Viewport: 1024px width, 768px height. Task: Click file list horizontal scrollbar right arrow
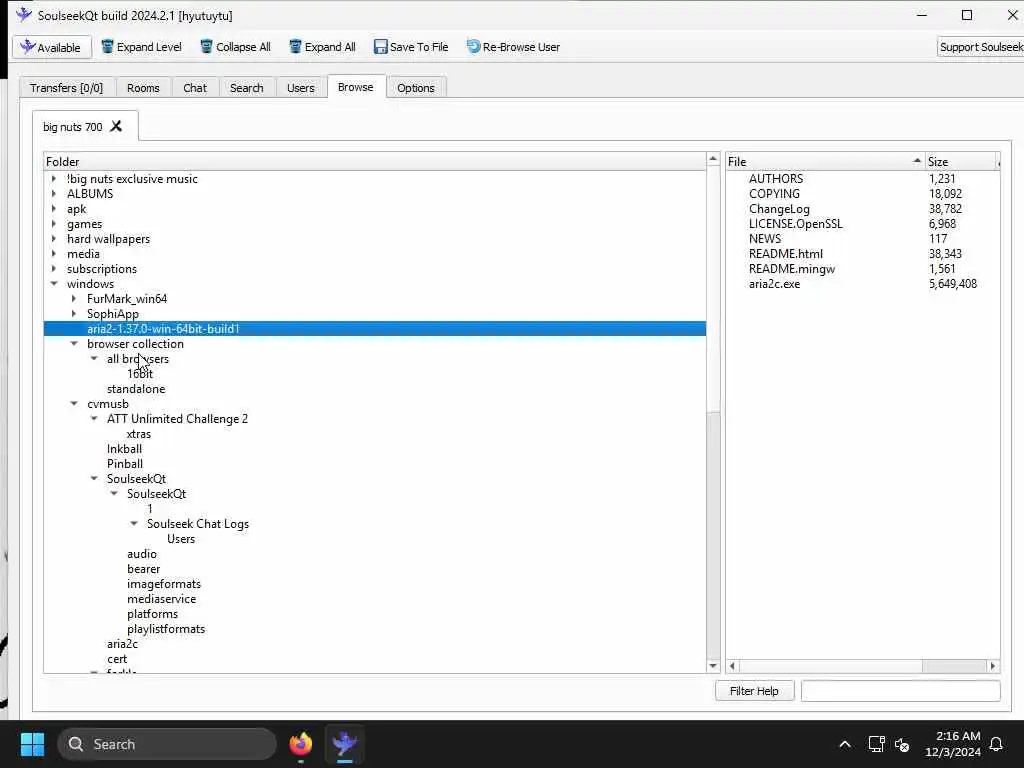tap(993, 666)
